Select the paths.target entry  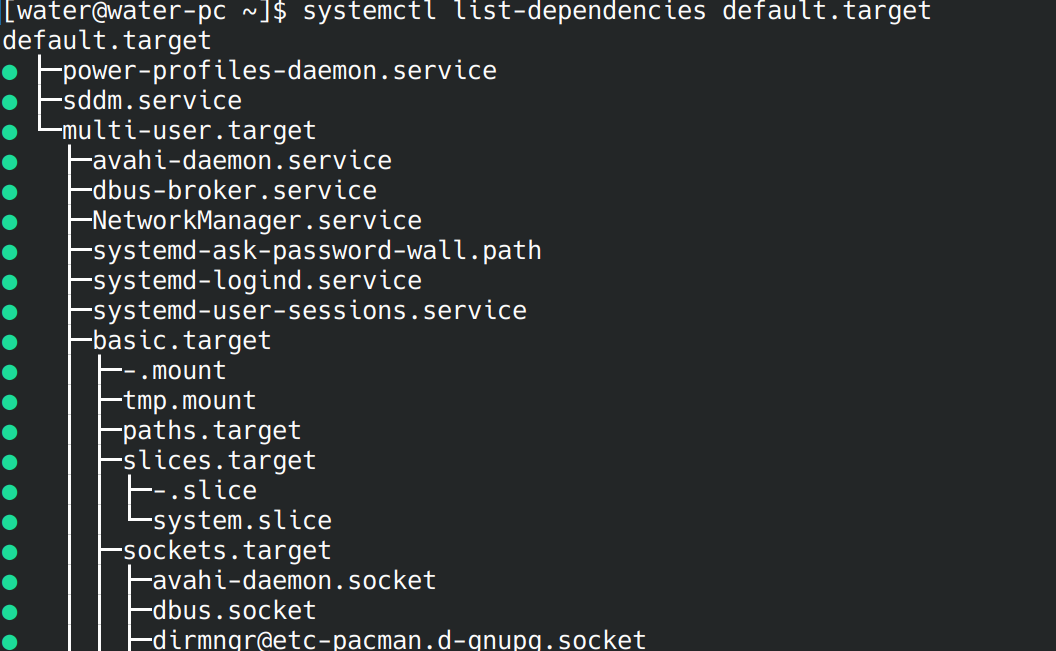click(x=211, y=431)
